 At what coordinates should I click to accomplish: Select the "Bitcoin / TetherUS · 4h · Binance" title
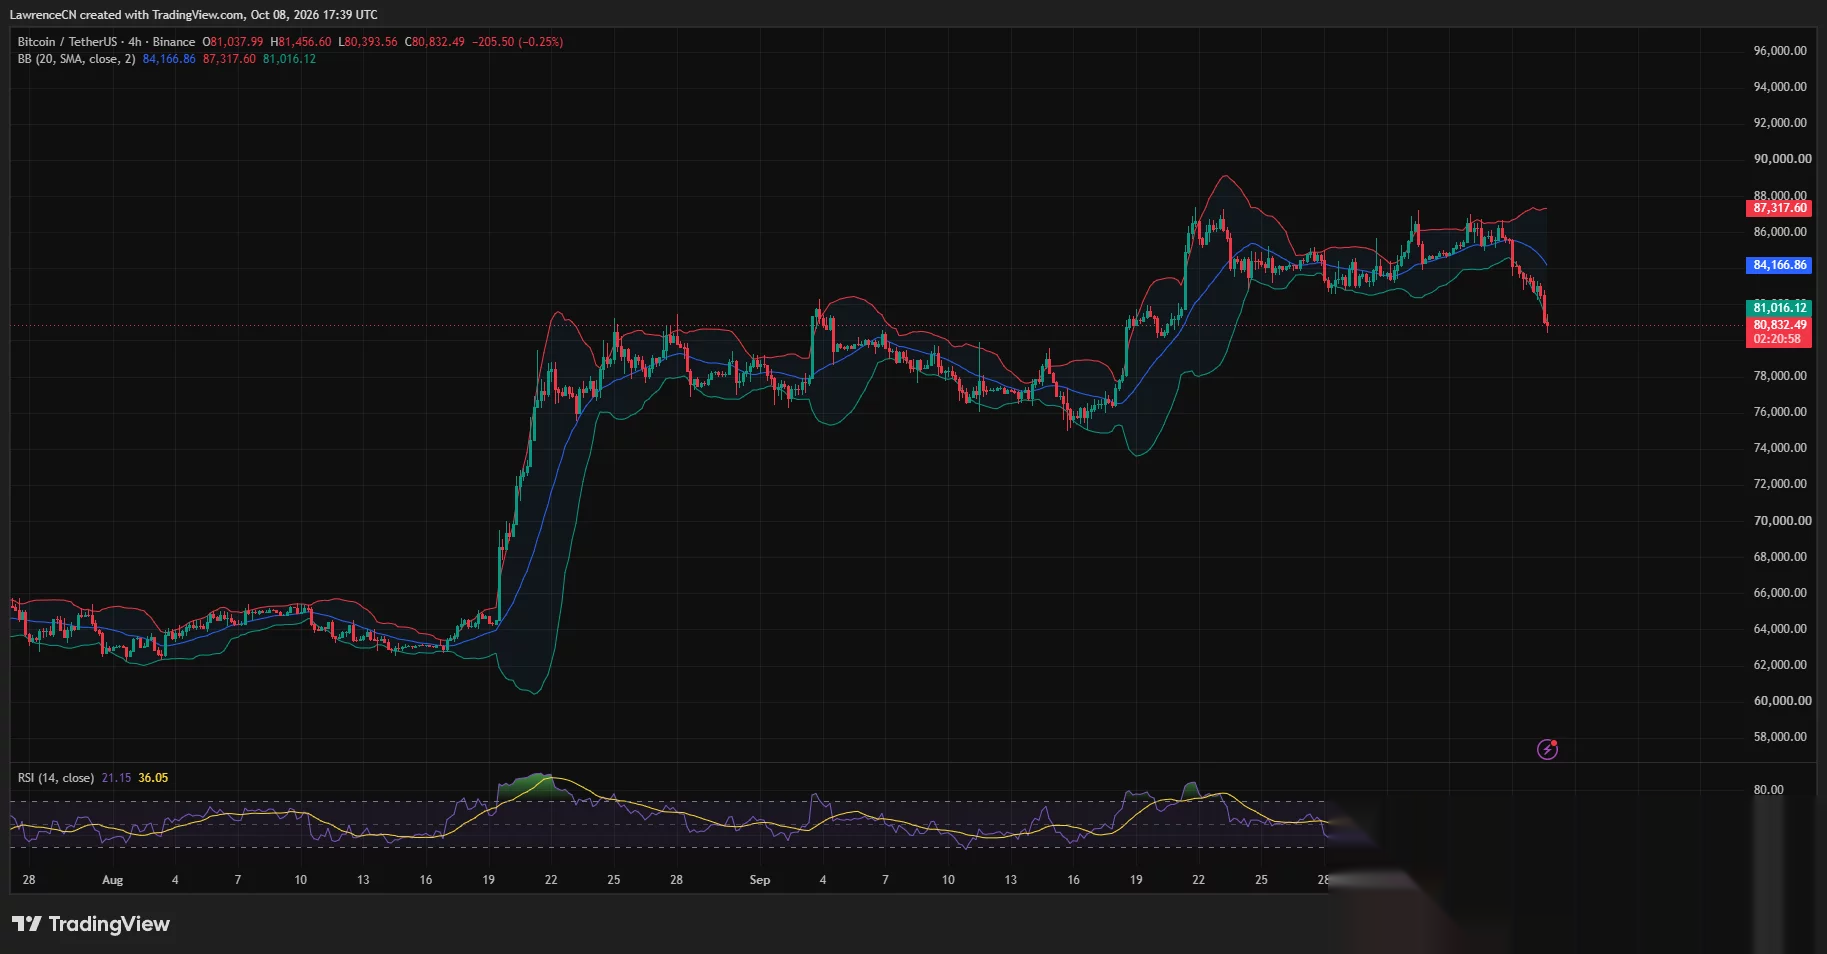click(106, 42)
